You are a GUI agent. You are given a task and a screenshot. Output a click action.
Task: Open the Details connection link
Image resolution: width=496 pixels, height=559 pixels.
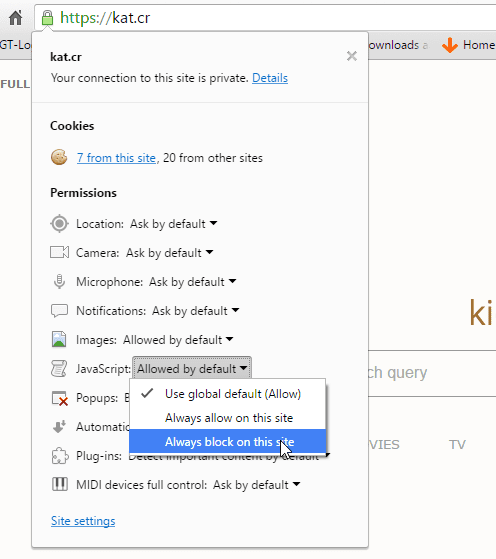[x=270, y=78]
